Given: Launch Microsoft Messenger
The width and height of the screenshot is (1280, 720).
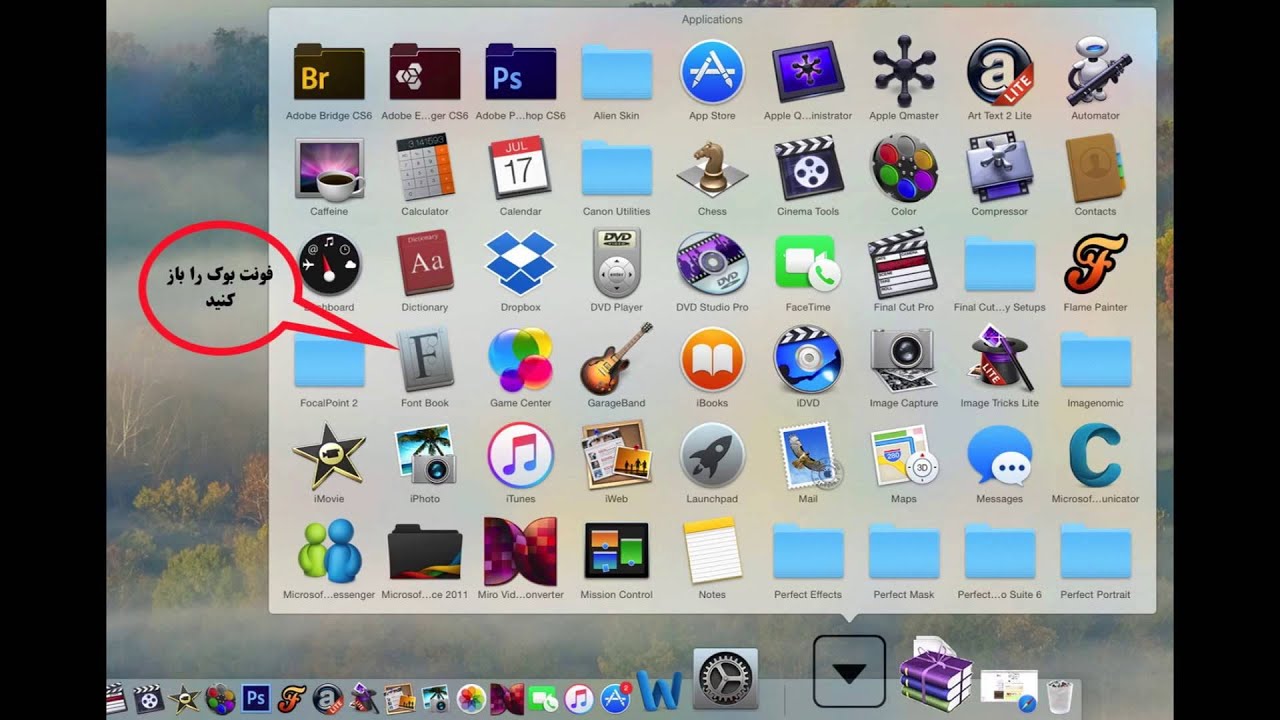Looking at the screenshot, I should click(x=329, y=551).
